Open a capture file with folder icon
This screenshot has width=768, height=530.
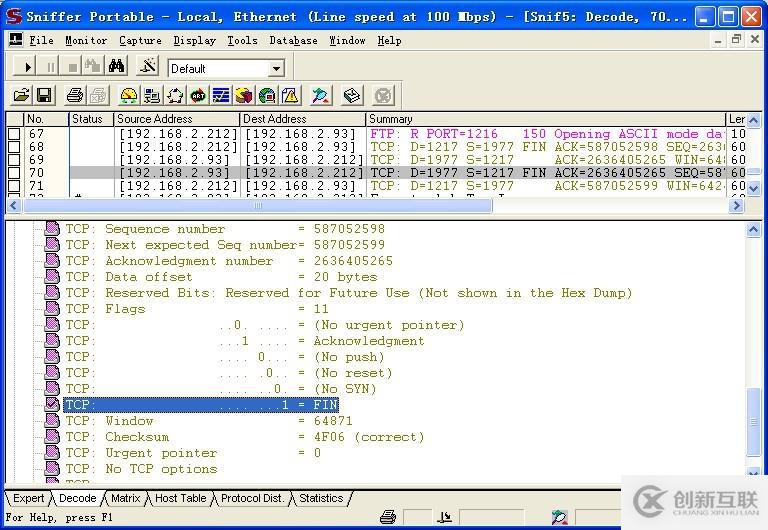(21, 96)
